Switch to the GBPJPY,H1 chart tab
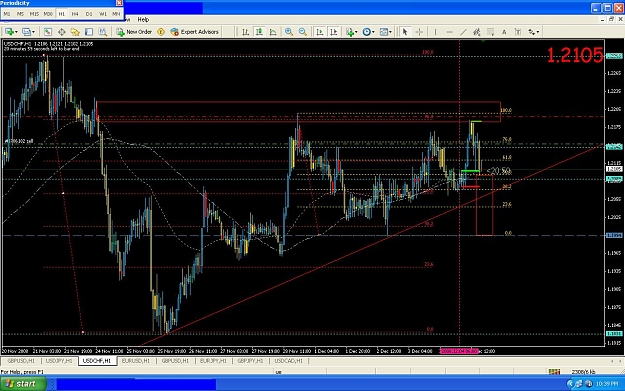This screenshot has width=625, height=391. pos(251,361)
